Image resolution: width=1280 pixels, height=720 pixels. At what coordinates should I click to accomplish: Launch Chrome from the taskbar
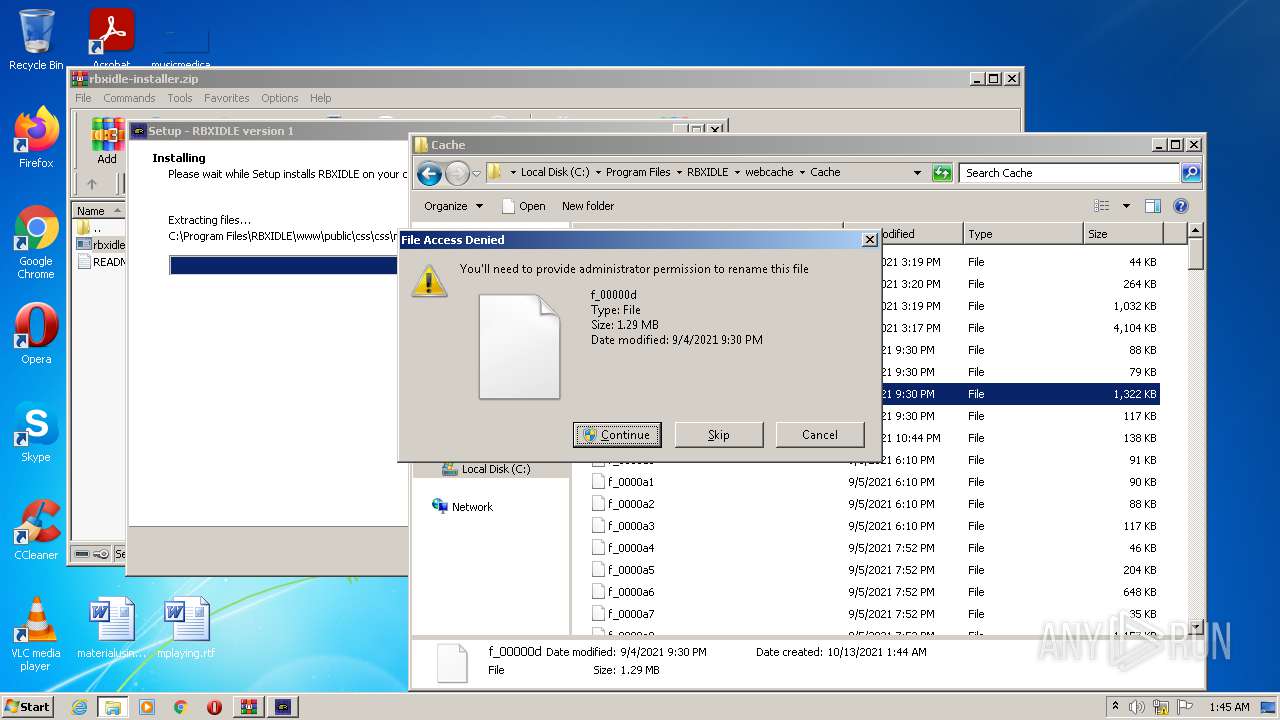pyautogui.click(x=180, y=707)
